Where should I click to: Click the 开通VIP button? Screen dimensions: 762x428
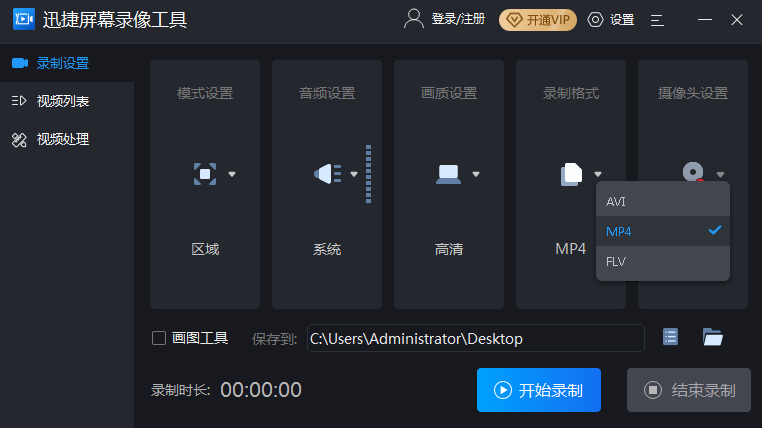[x=537, y=20]
